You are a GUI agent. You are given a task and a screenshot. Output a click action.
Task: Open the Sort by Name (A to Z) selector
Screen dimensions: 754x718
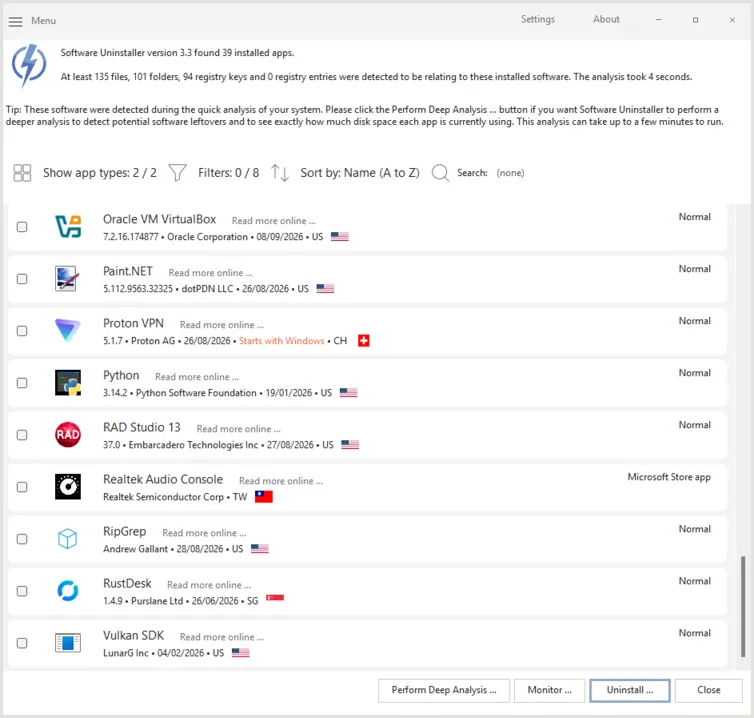point(360,173)
